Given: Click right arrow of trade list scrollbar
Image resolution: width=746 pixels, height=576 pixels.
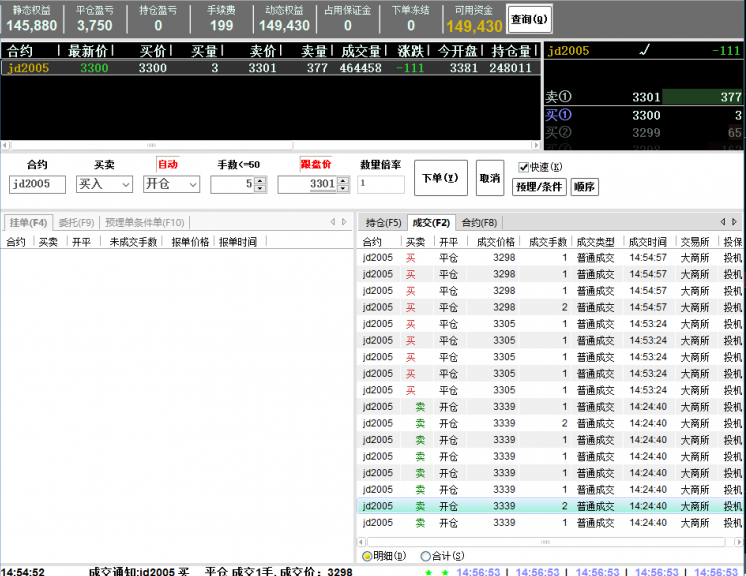Looking at the screenshot, I should coord(739,542).
